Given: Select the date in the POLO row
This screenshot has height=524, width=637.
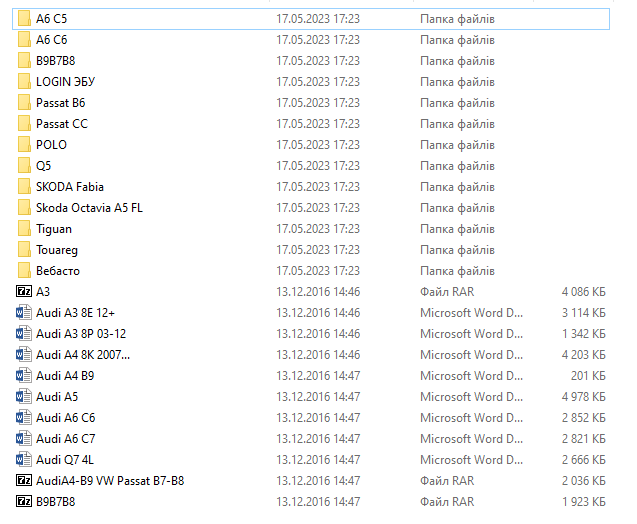Looking at the screenshot, I should pyautogui.click(x=318, y=145).
